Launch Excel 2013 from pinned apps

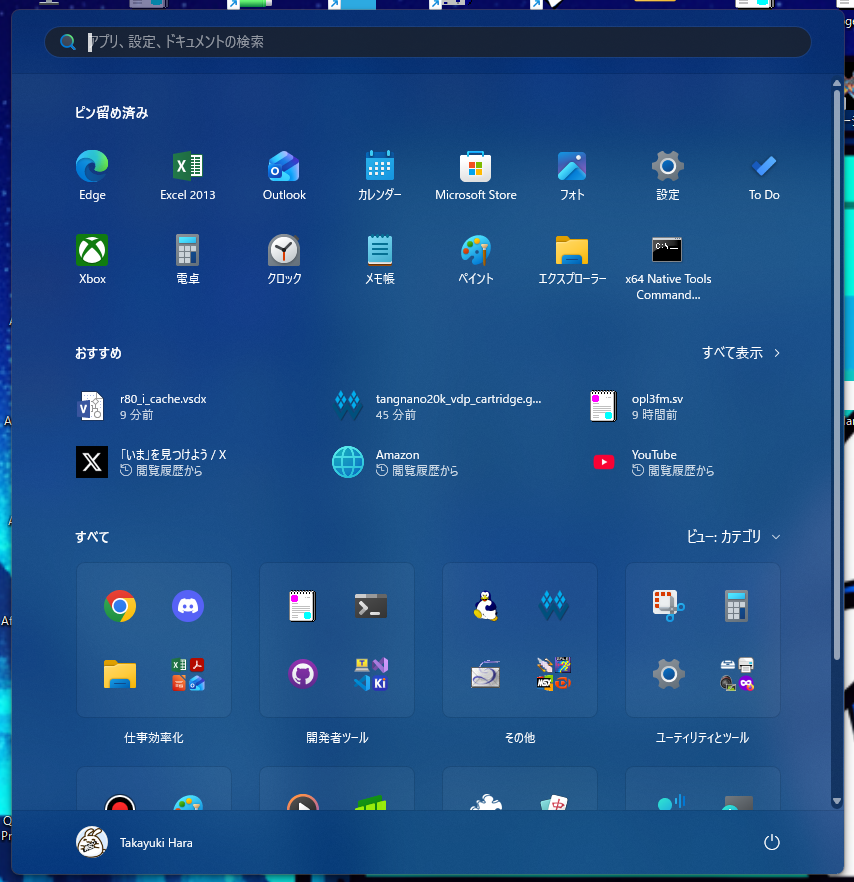point(187,176)
